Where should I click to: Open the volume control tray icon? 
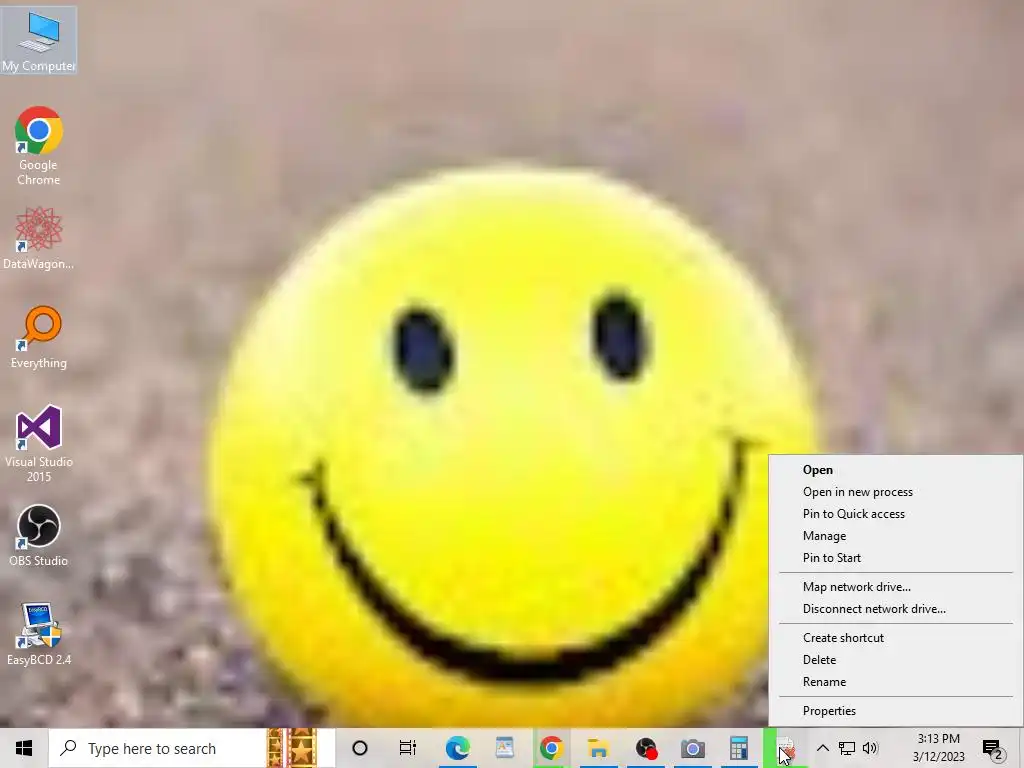[x=870, y=748]
